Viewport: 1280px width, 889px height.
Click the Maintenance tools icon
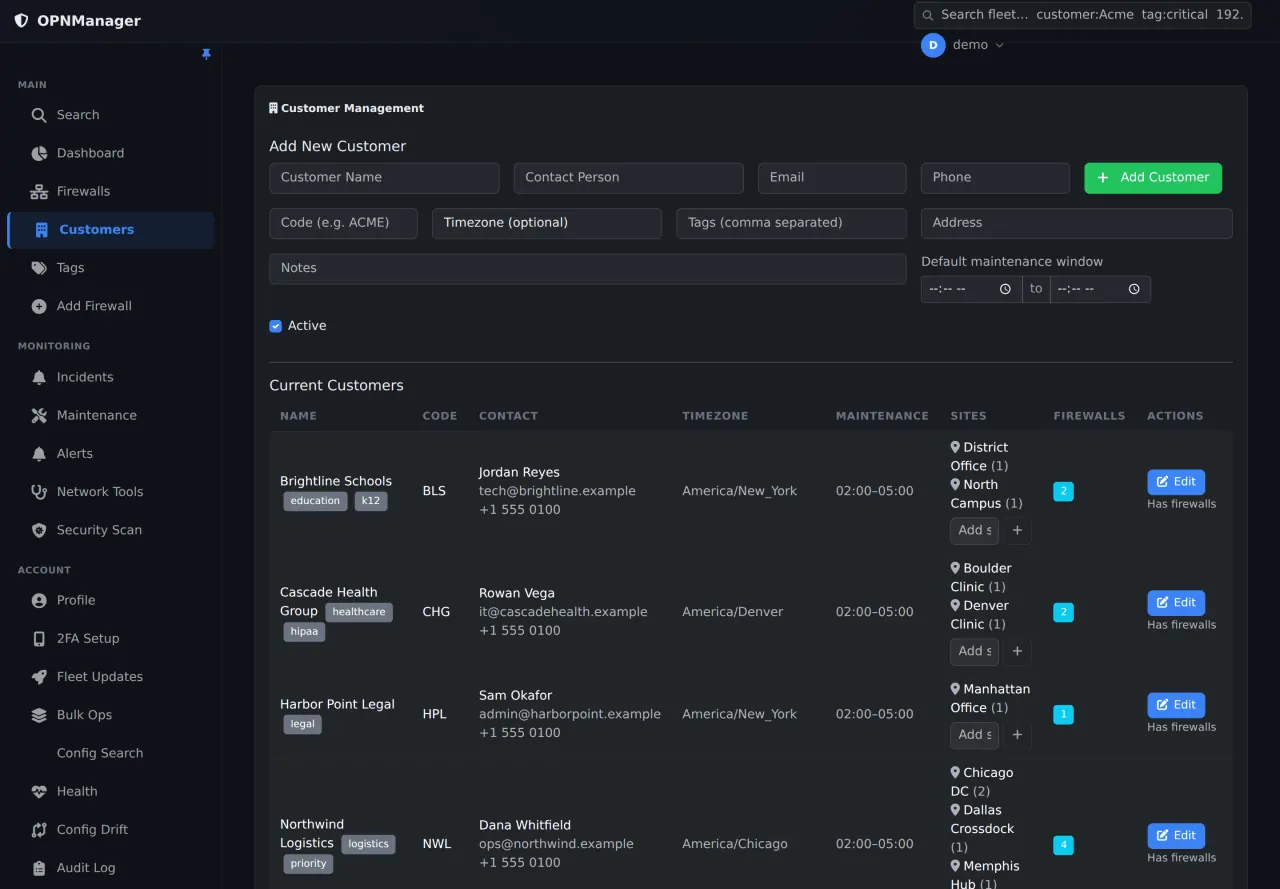point(39,415)
